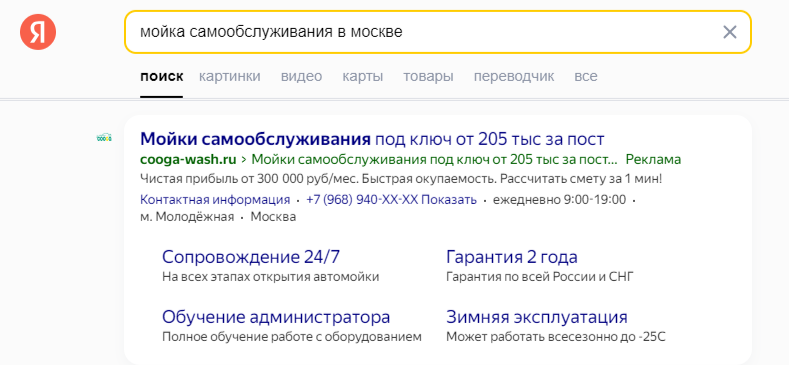Open the карты tab
Screen dimensions: 789x365
click(363, 77)
